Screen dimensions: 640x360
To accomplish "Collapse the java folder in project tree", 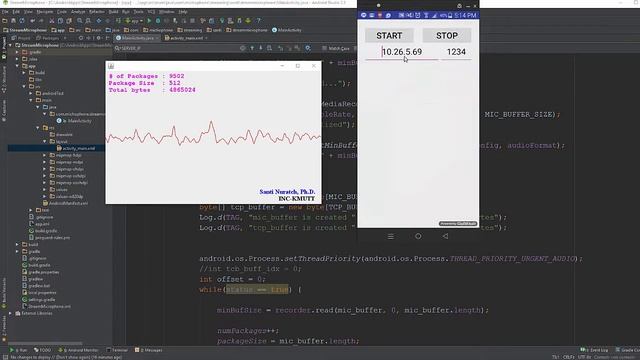I will [x=38, y=107].
